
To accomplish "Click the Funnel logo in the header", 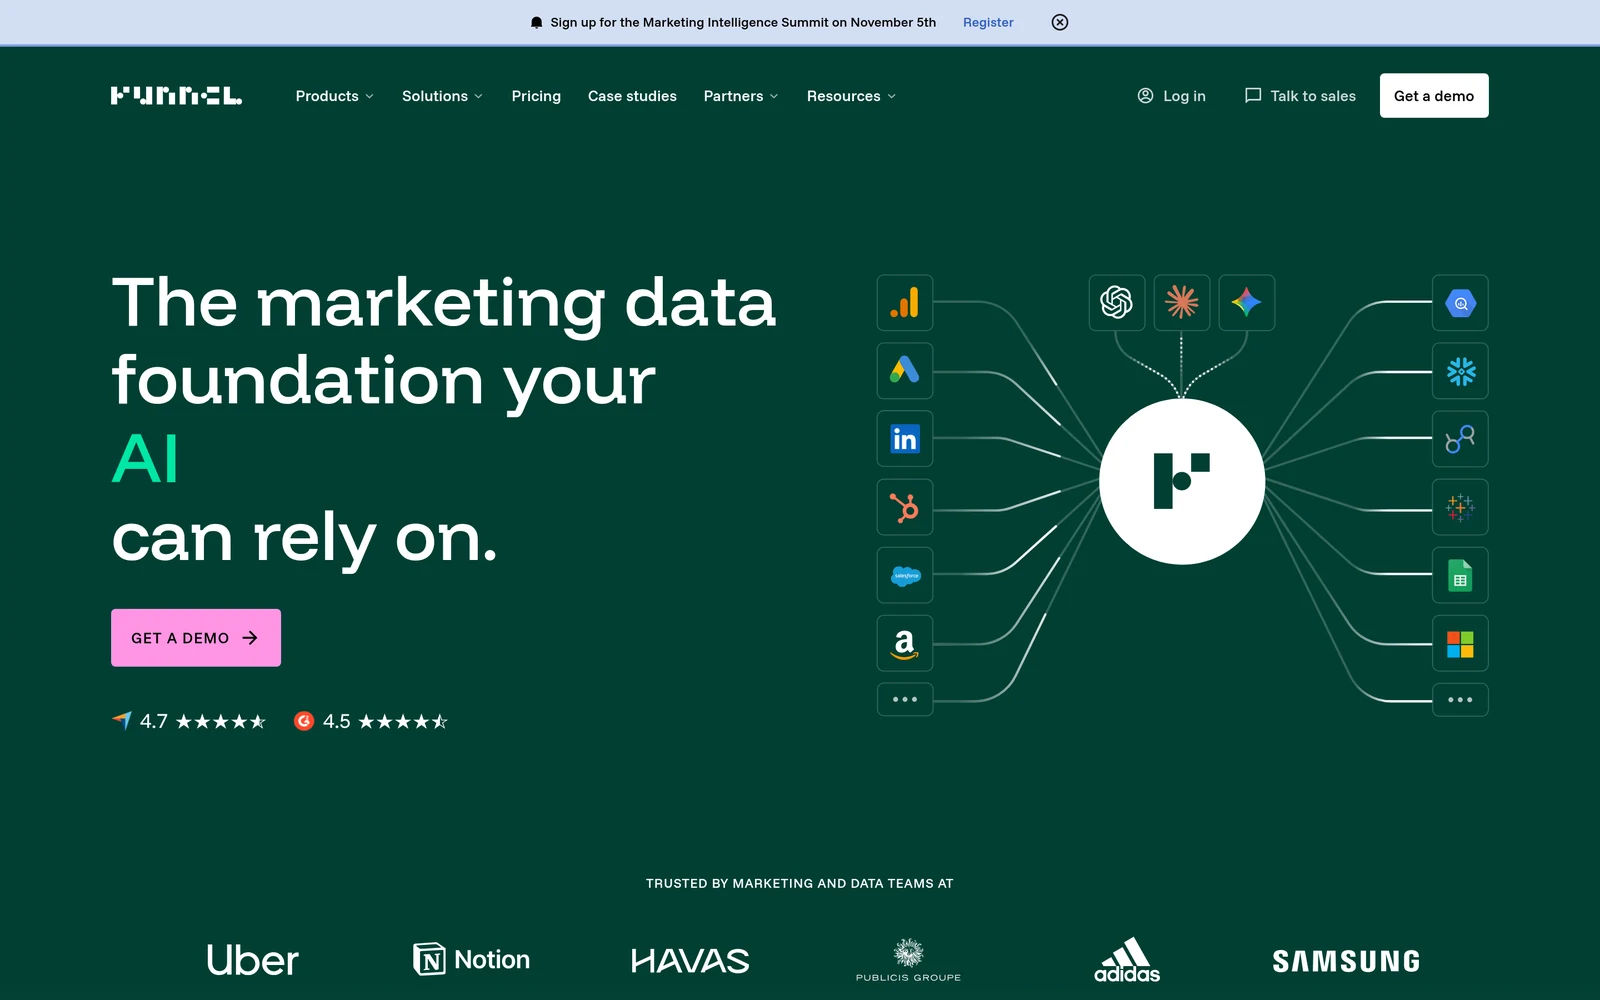I will point(176,96).
